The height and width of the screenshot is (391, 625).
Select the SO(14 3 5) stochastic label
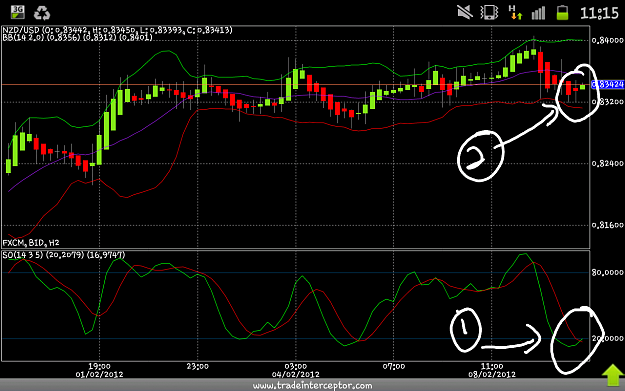64,255
